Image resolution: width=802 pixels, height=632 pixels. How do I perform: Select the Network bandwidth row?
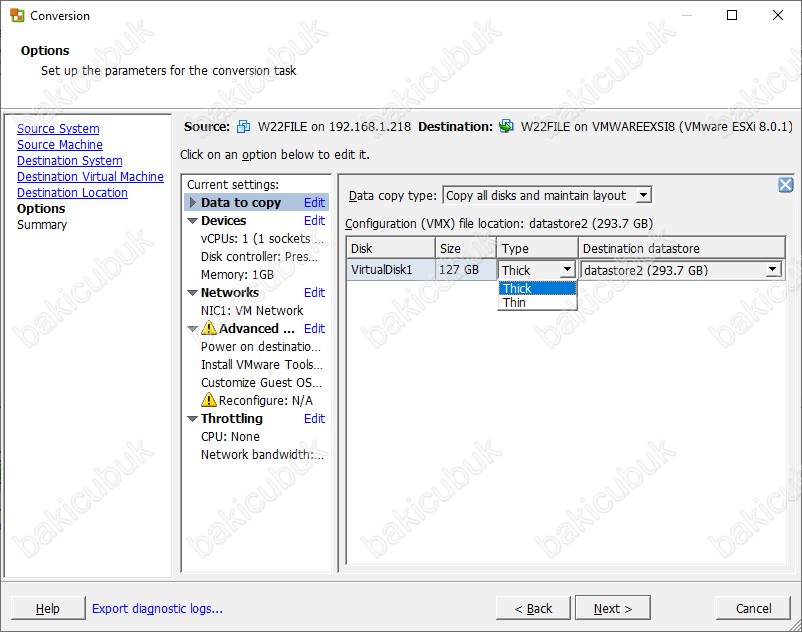point(262,455)
